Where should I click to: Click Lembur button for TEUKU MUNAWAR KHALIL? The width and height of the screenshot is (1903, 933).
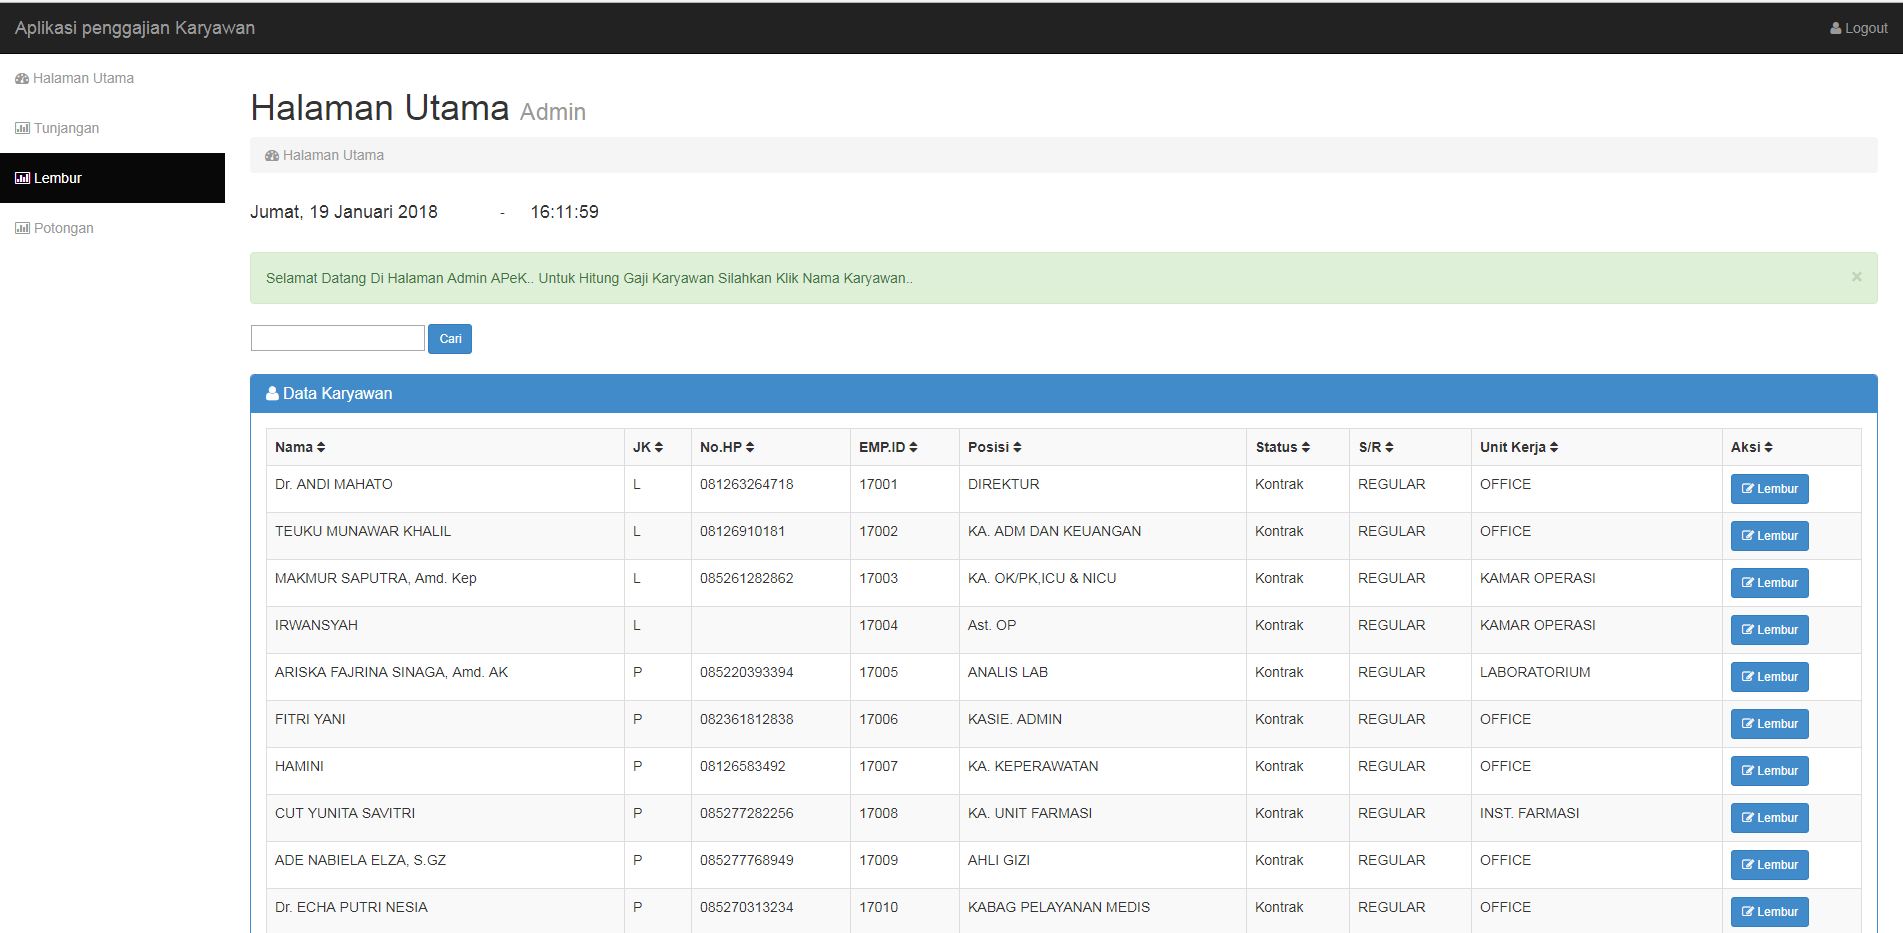tap(1769, 536)
